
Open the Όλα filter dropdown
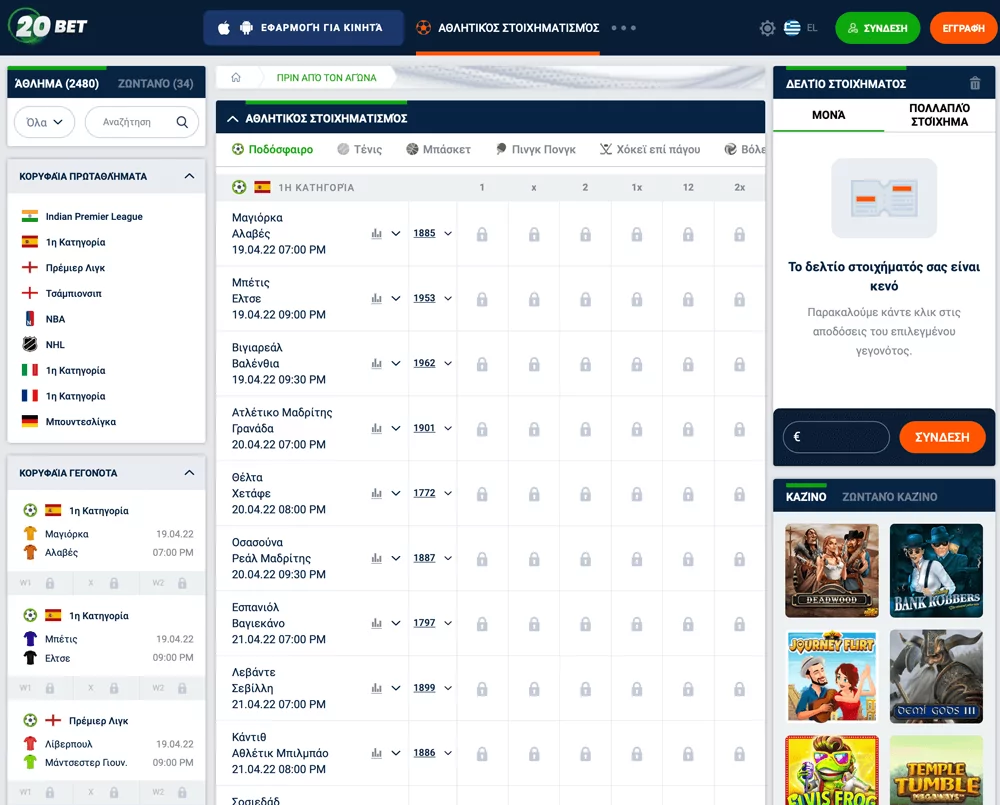(45, 122)
